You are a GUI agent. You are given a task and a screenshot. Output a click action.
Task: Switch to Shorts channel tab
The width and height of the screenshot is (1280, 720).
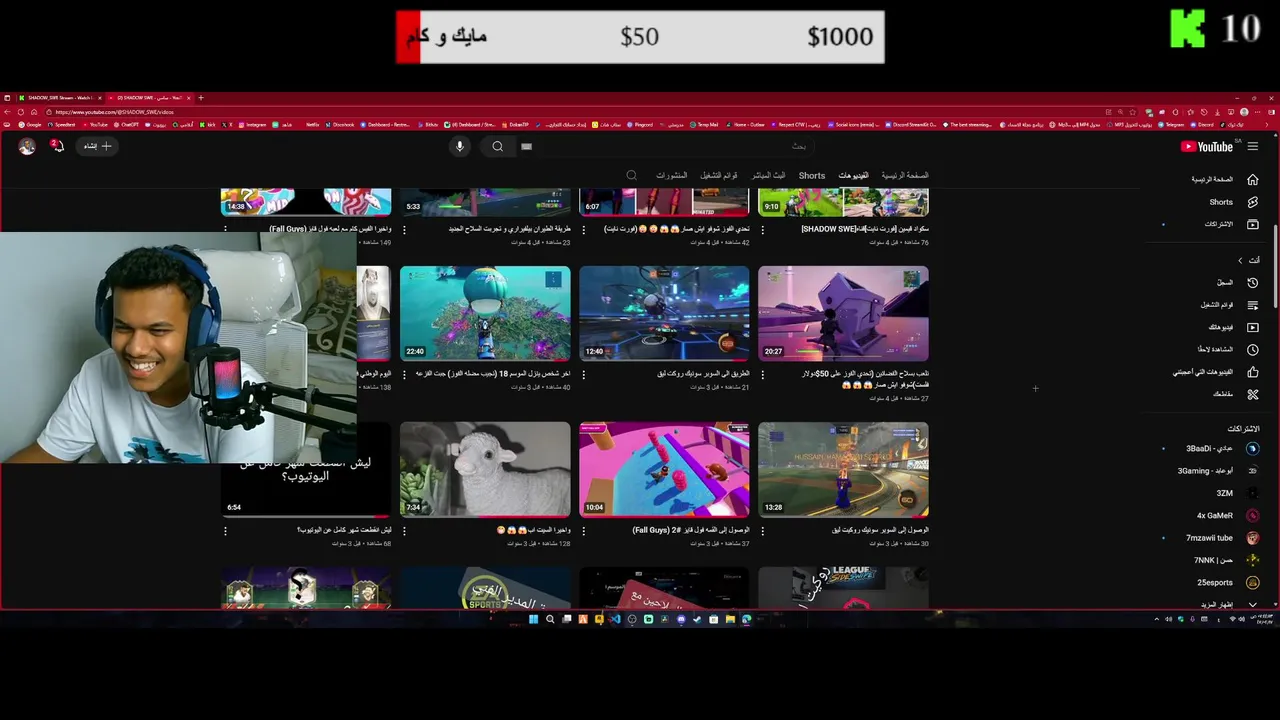click(x=812, y=175)
